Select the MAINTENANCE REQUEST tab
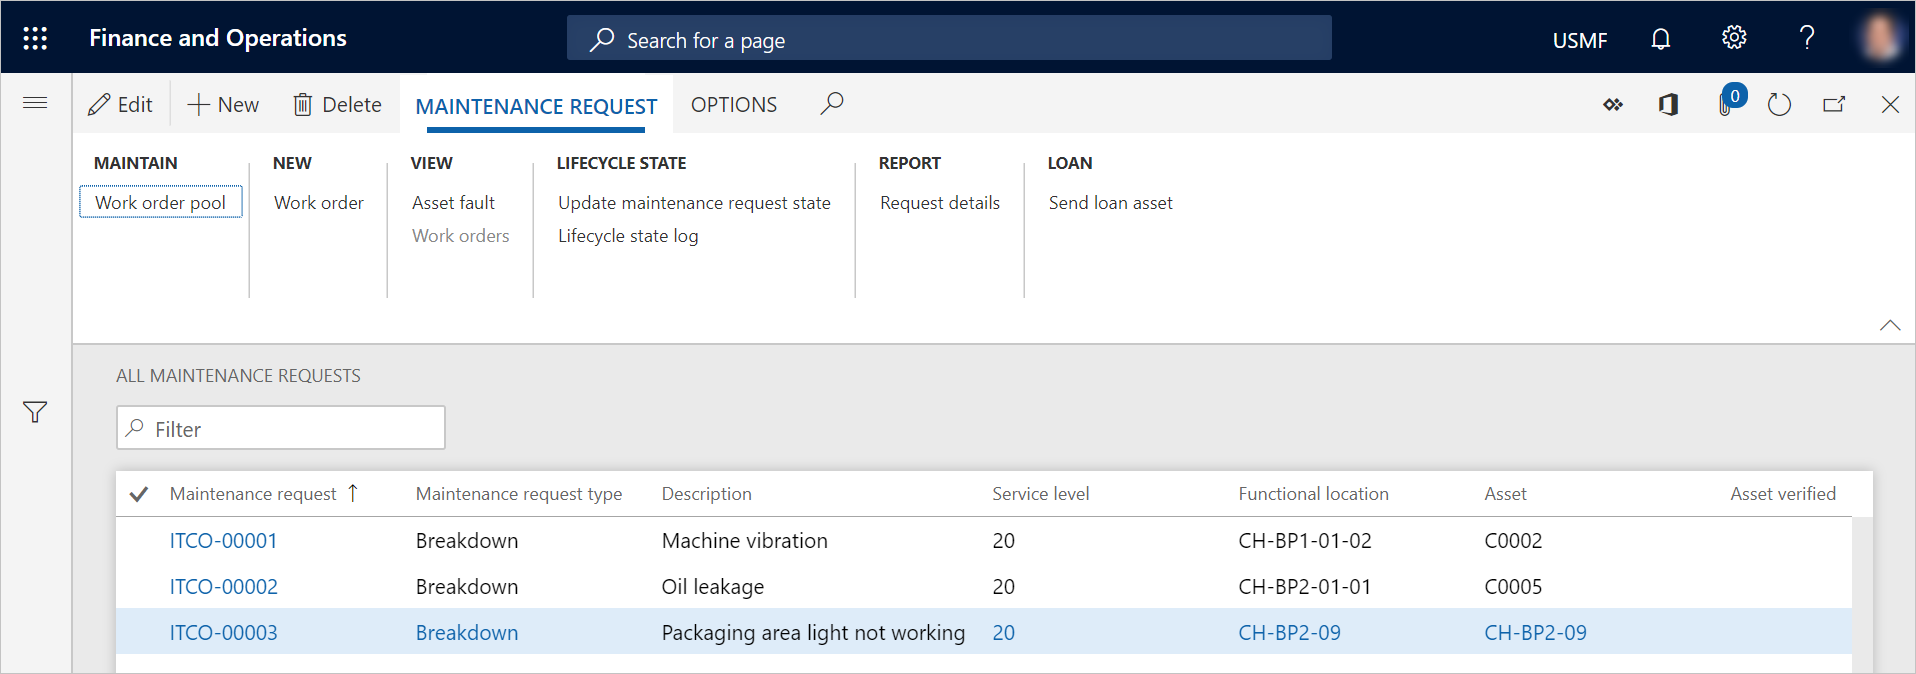 click(536, 106)
